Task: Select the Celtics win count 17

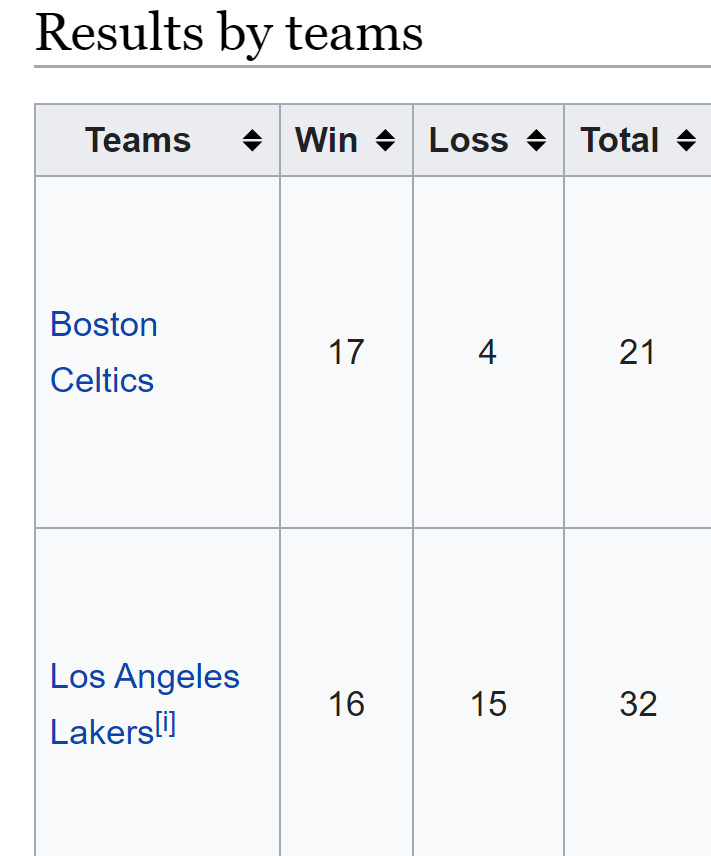Action: point(346,352)
